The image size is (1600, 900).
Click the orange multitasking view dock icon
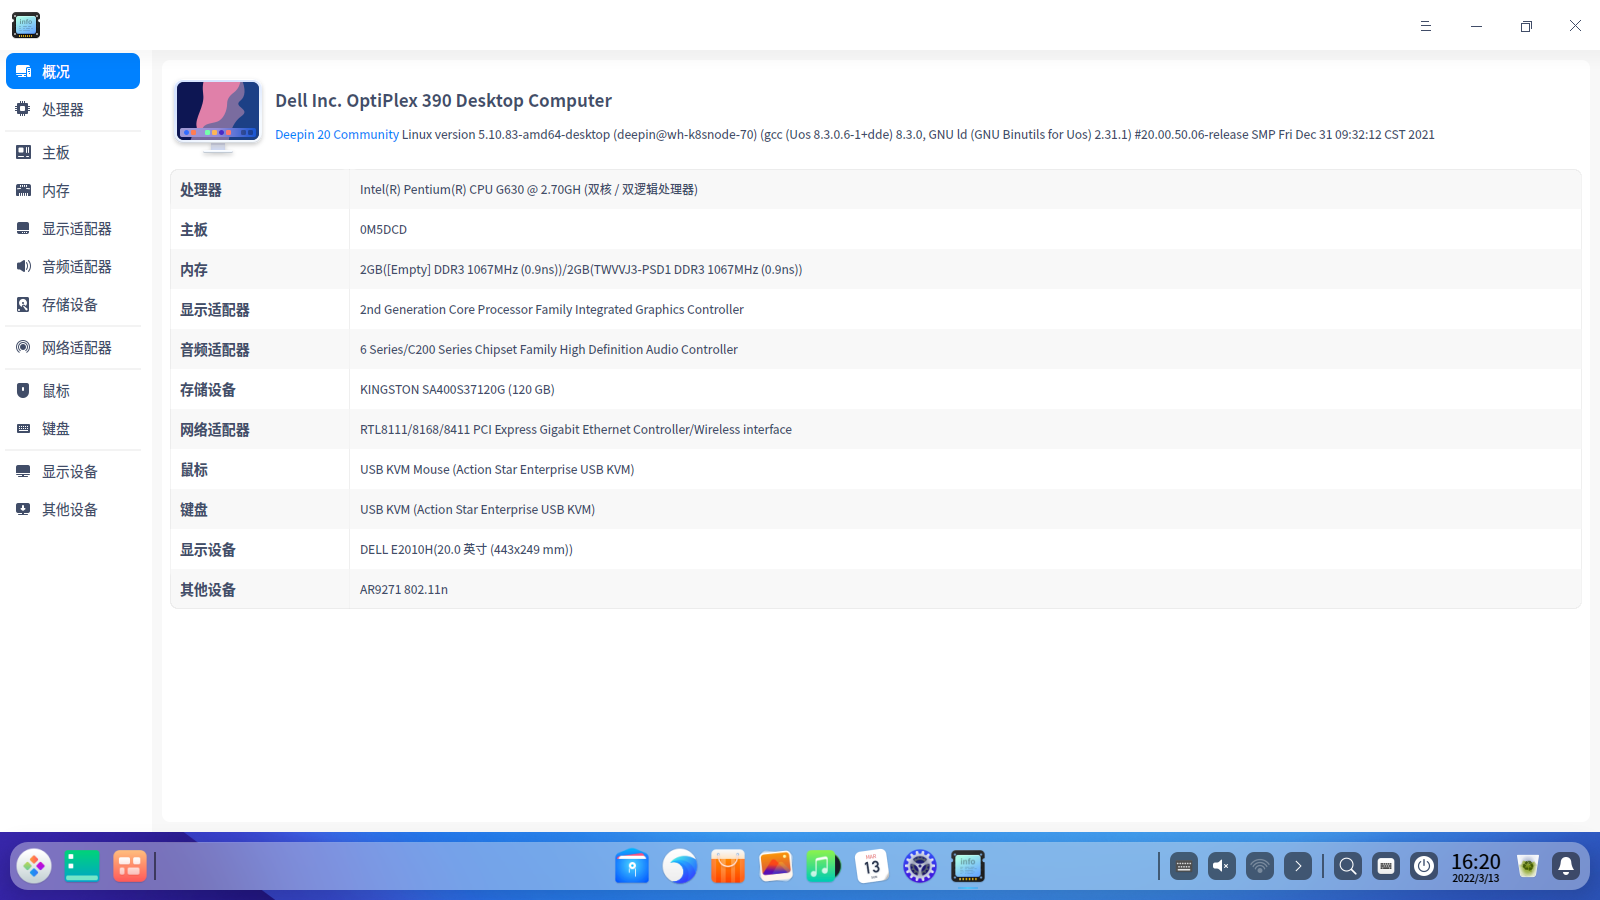coord(130,866)
